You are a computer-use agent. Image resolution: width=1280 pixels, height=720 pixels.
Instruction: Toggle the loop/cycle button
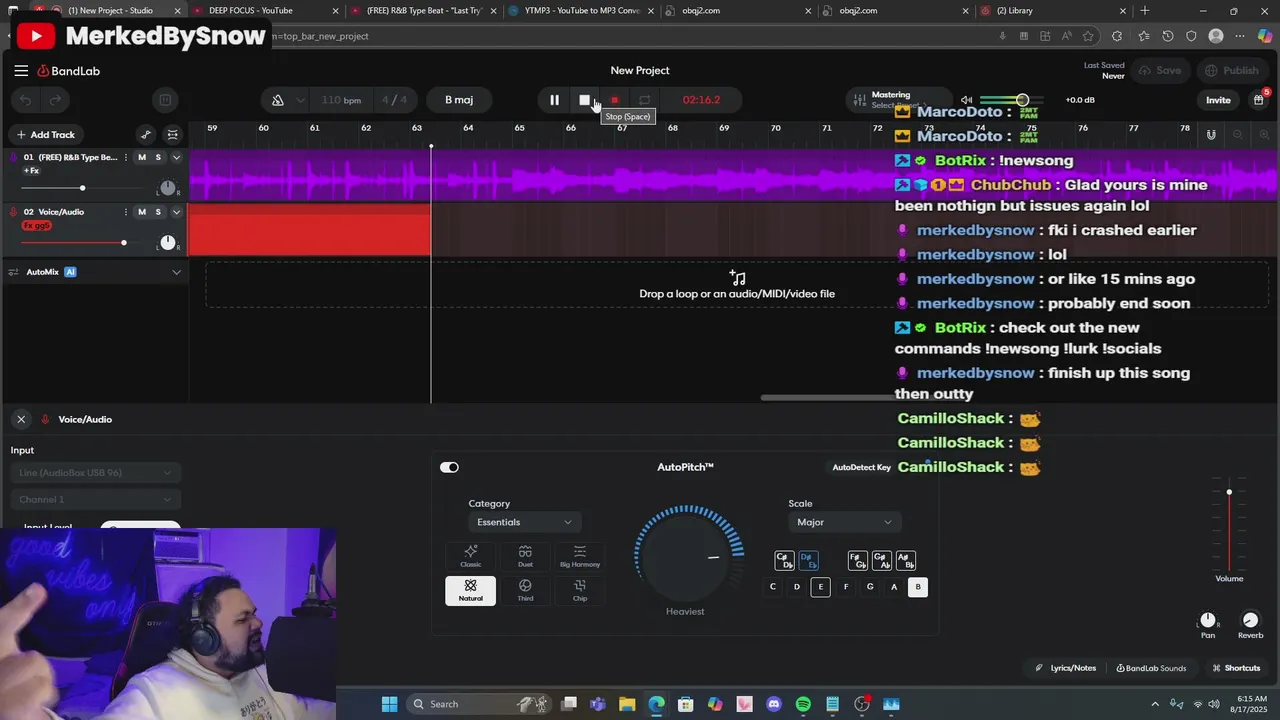645,100
